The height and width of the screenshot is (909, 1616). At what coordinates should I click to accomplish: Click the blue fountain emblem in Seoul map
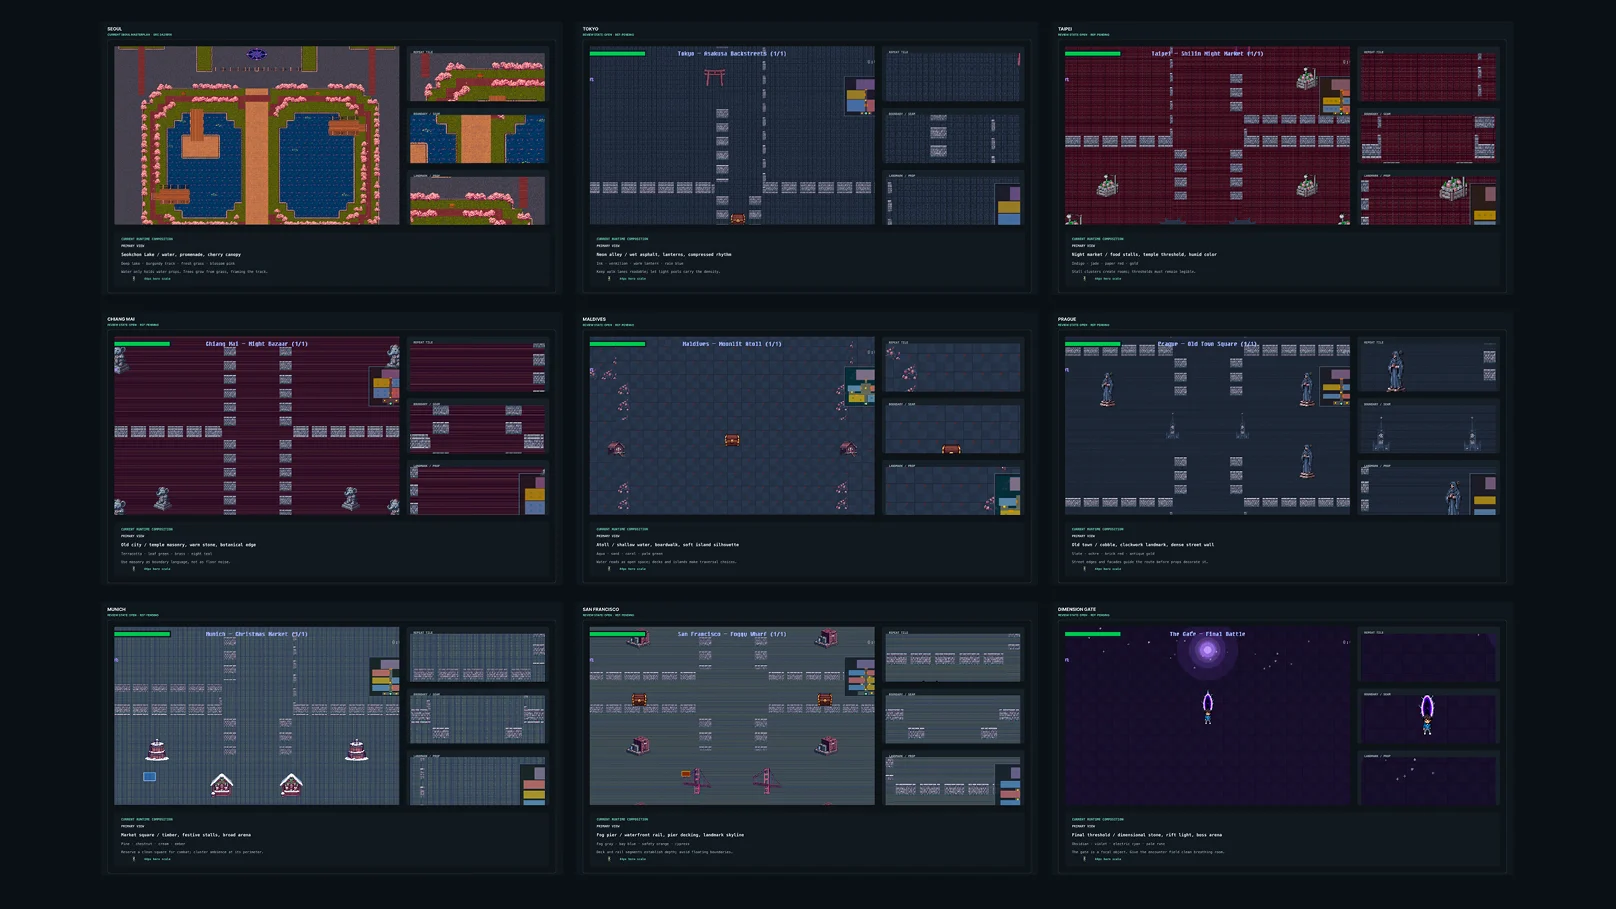click(x=257, y=54)
